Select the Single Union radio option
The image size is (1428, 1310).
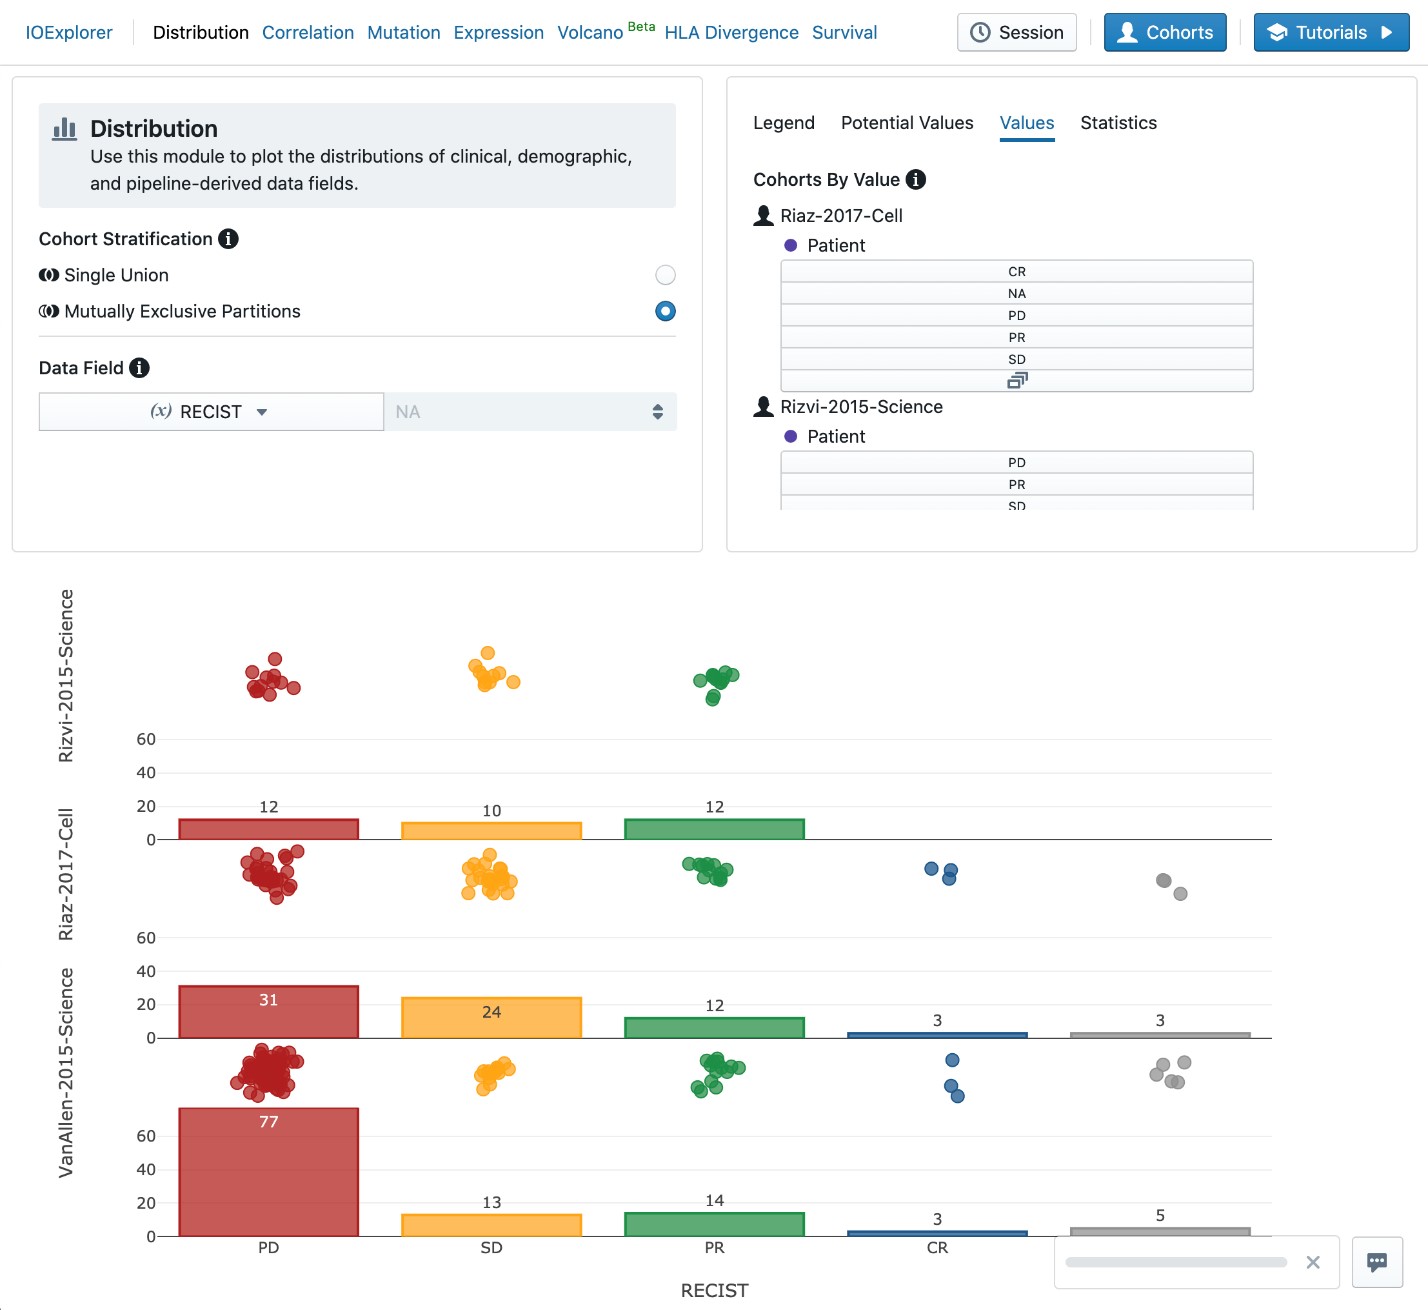(x=665, y=275)
